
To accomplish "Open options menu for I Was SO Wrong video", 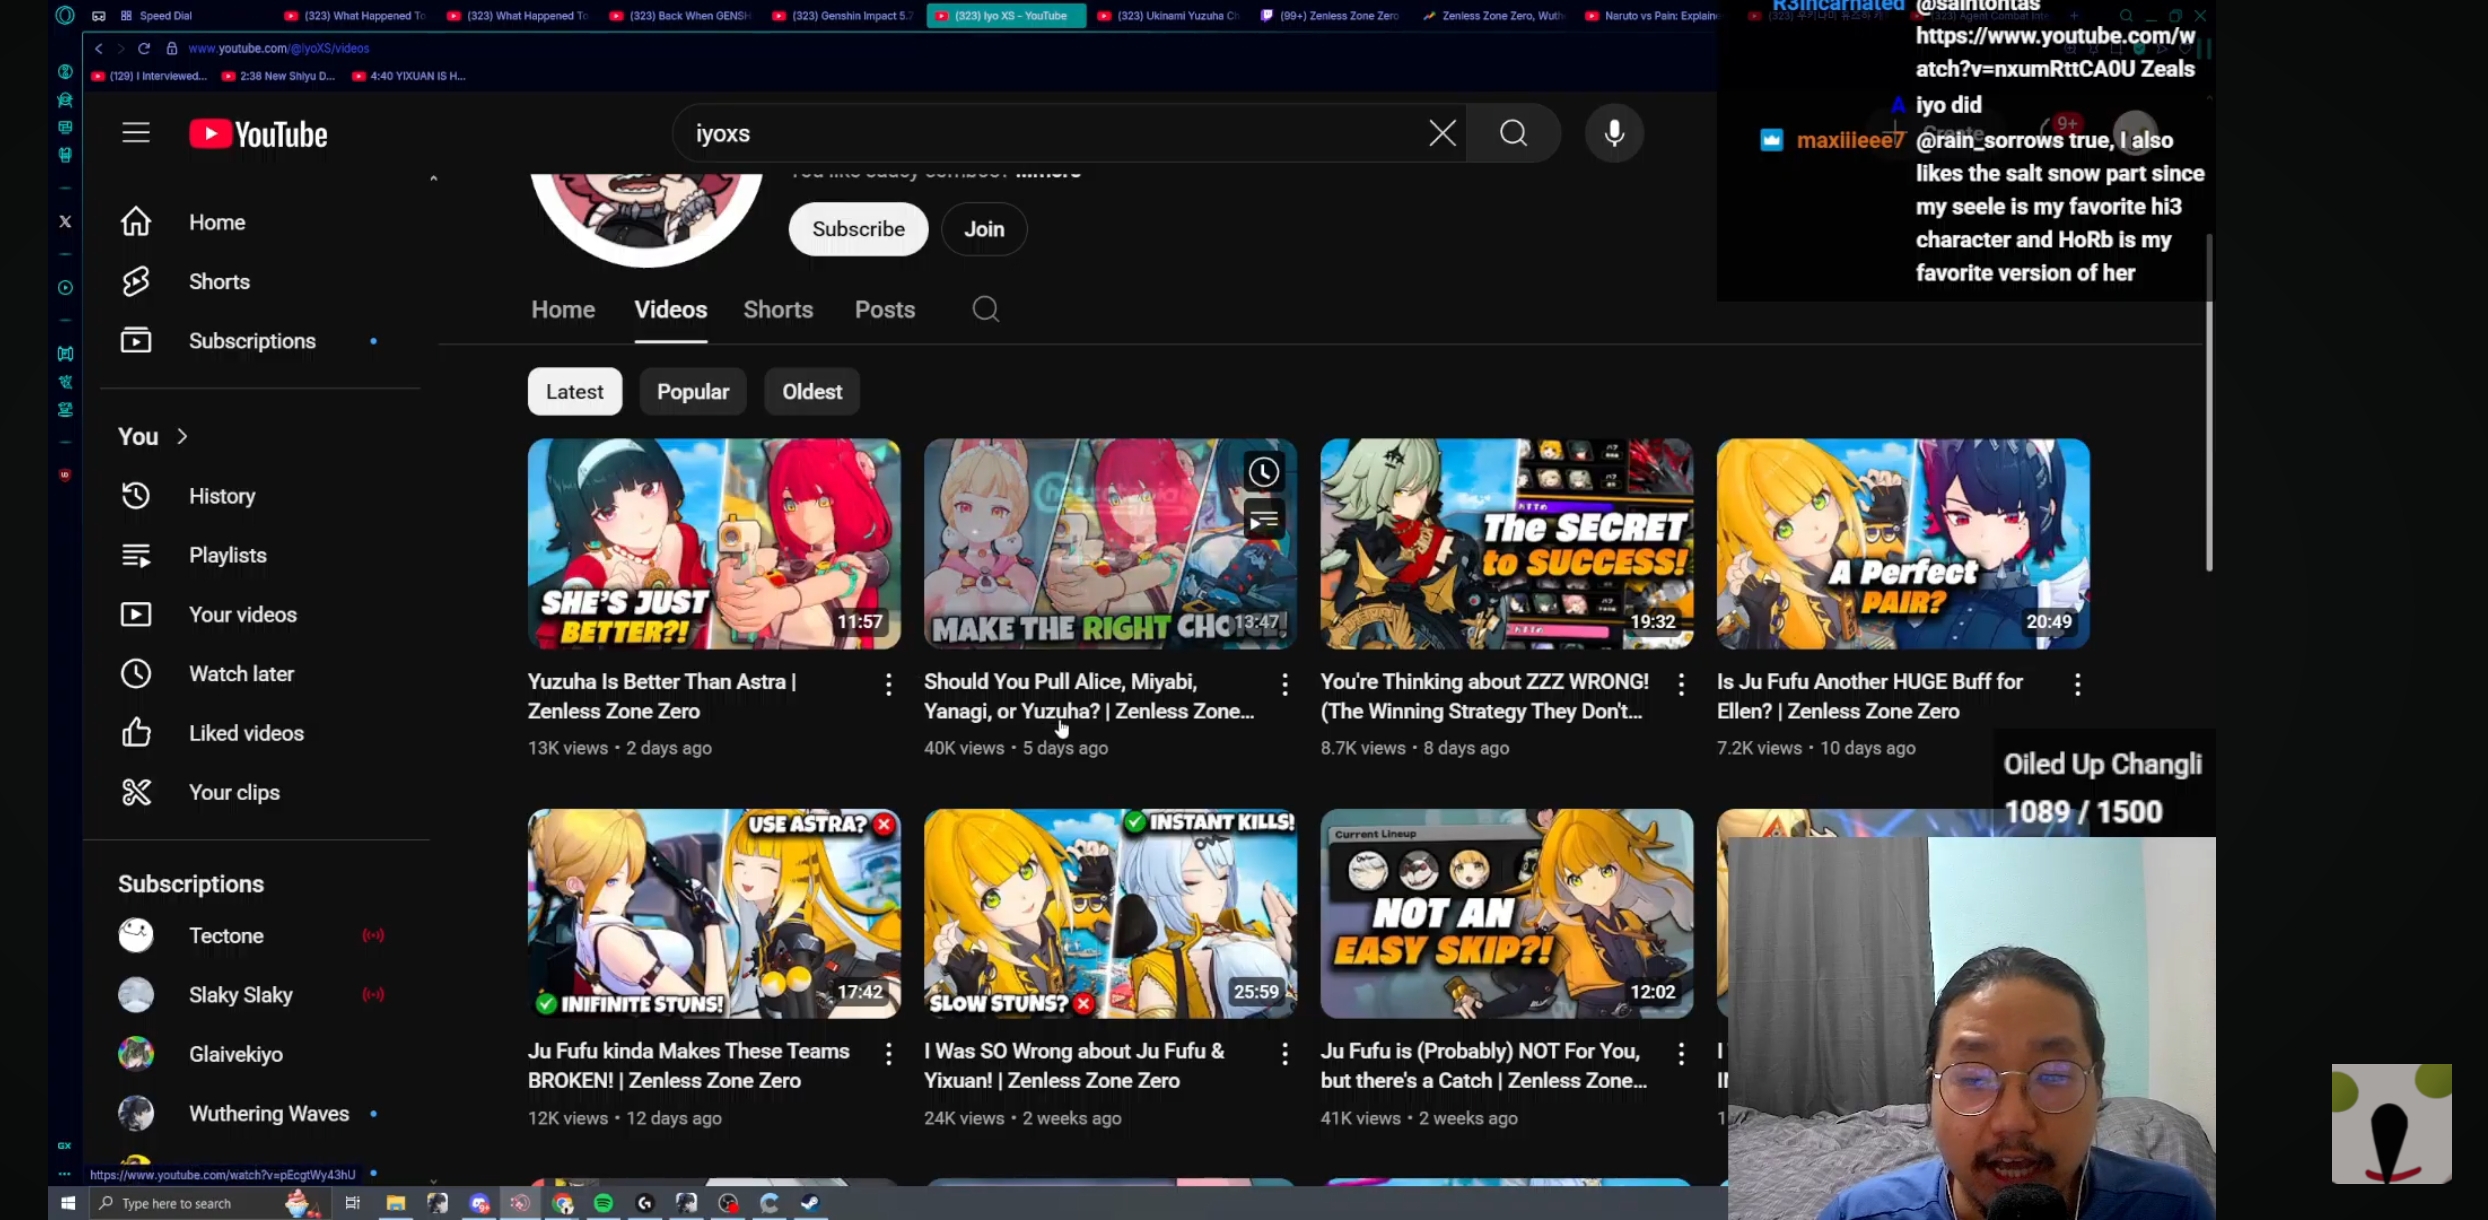I will click(1284, 1053).
